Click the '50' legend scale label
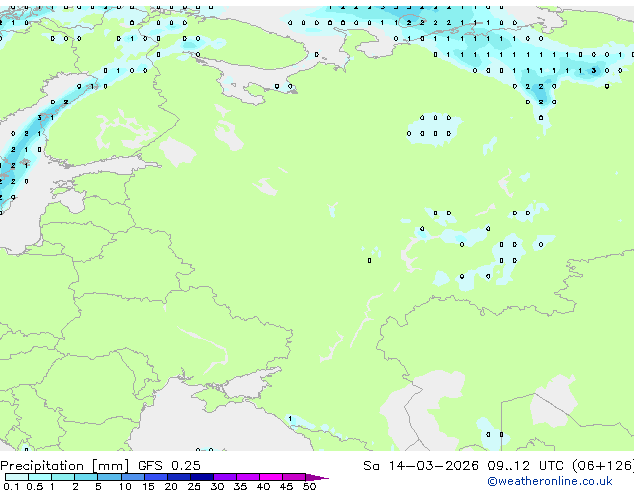 point(310,486)
